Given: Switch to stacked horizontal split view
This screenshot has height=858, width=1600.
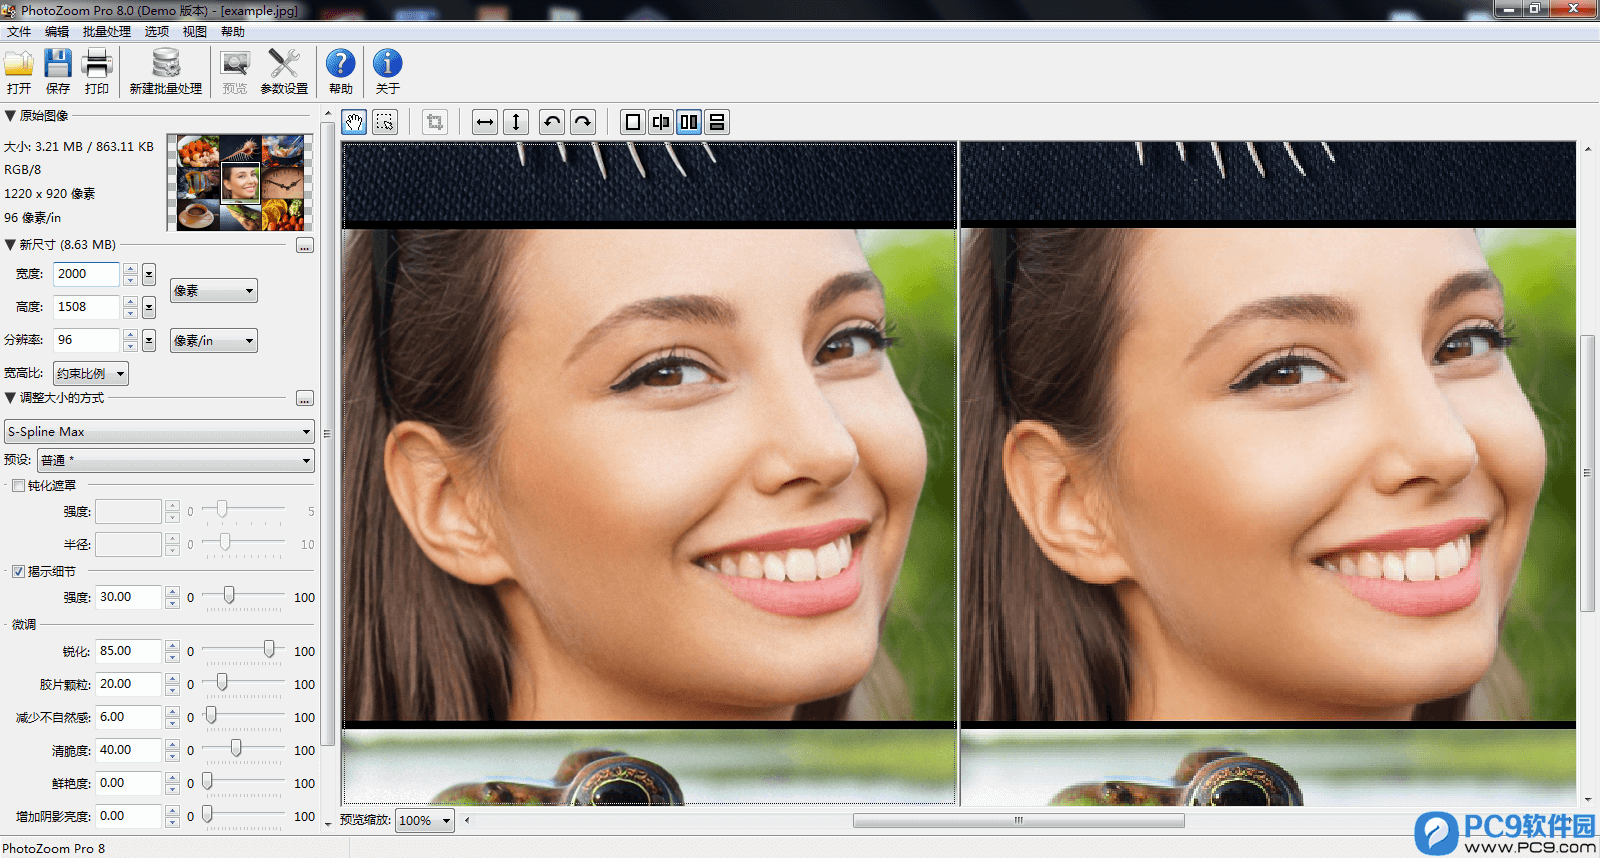Looking at the screenshot, I should coord(717,122).
